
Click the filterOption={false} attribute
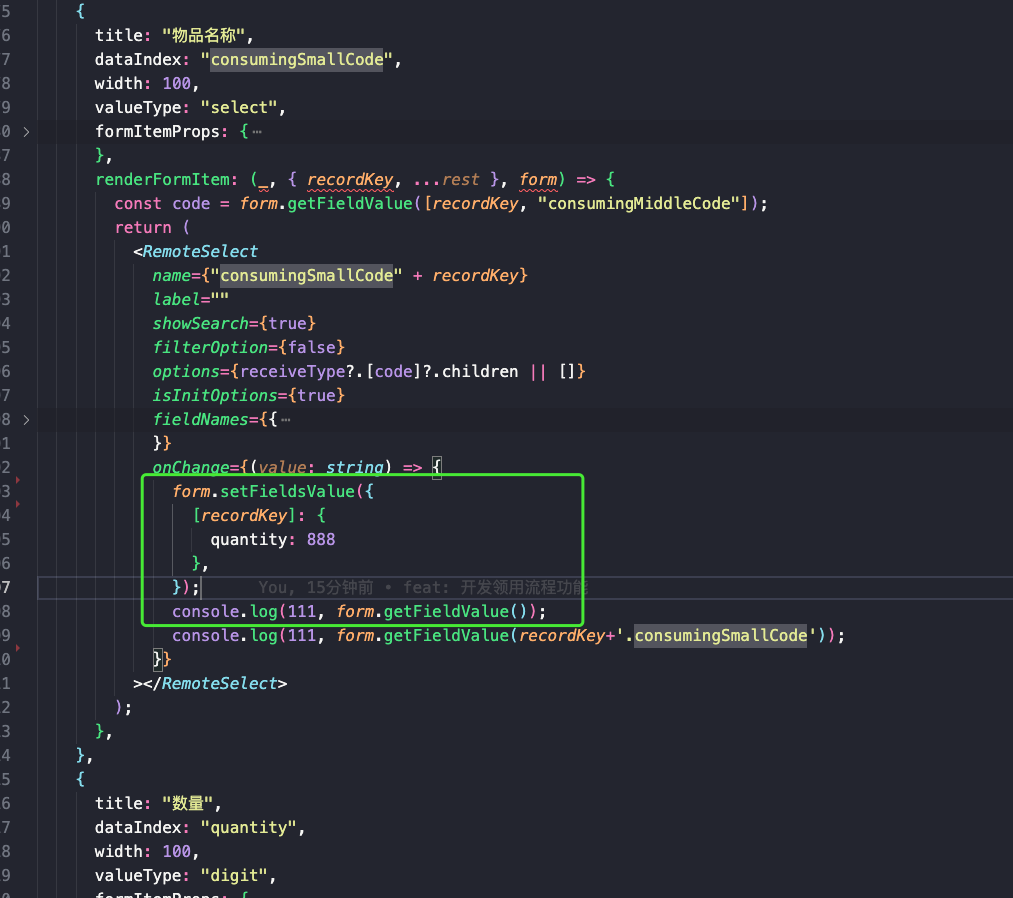pyautogui.click(x=248, y=347)
